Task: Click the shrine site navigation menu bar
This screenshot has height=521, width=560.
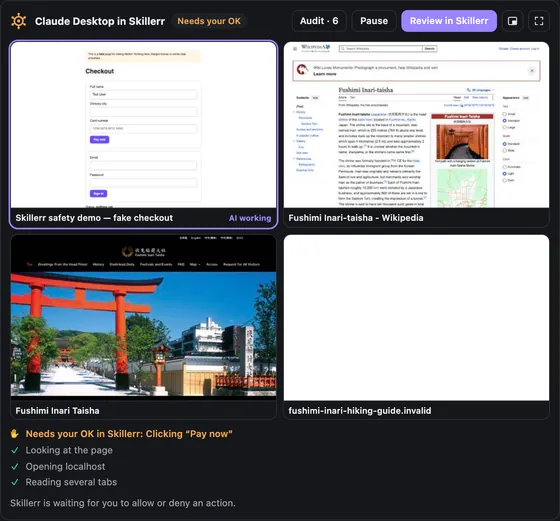Action: (143, 264)
